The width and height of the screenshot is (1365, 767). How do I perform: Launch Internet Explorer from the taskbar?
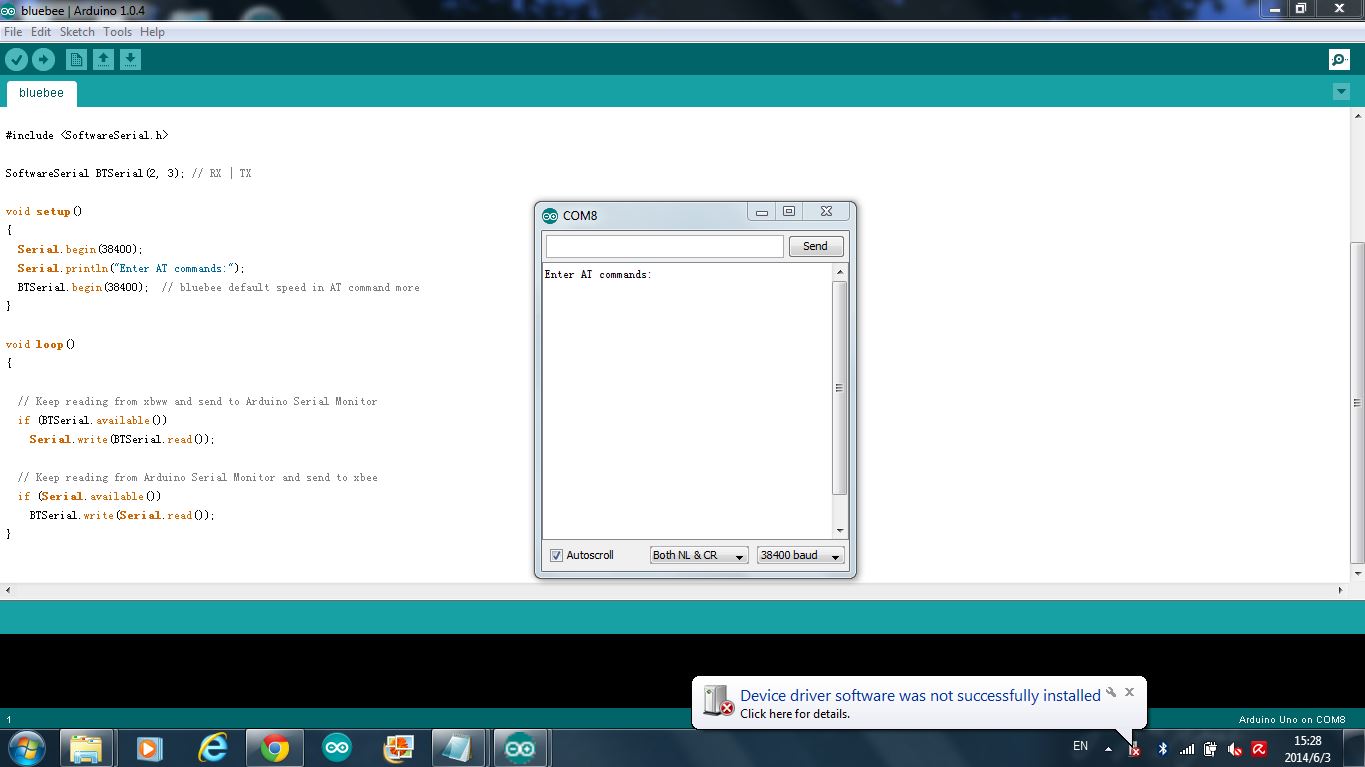[212, 748]
